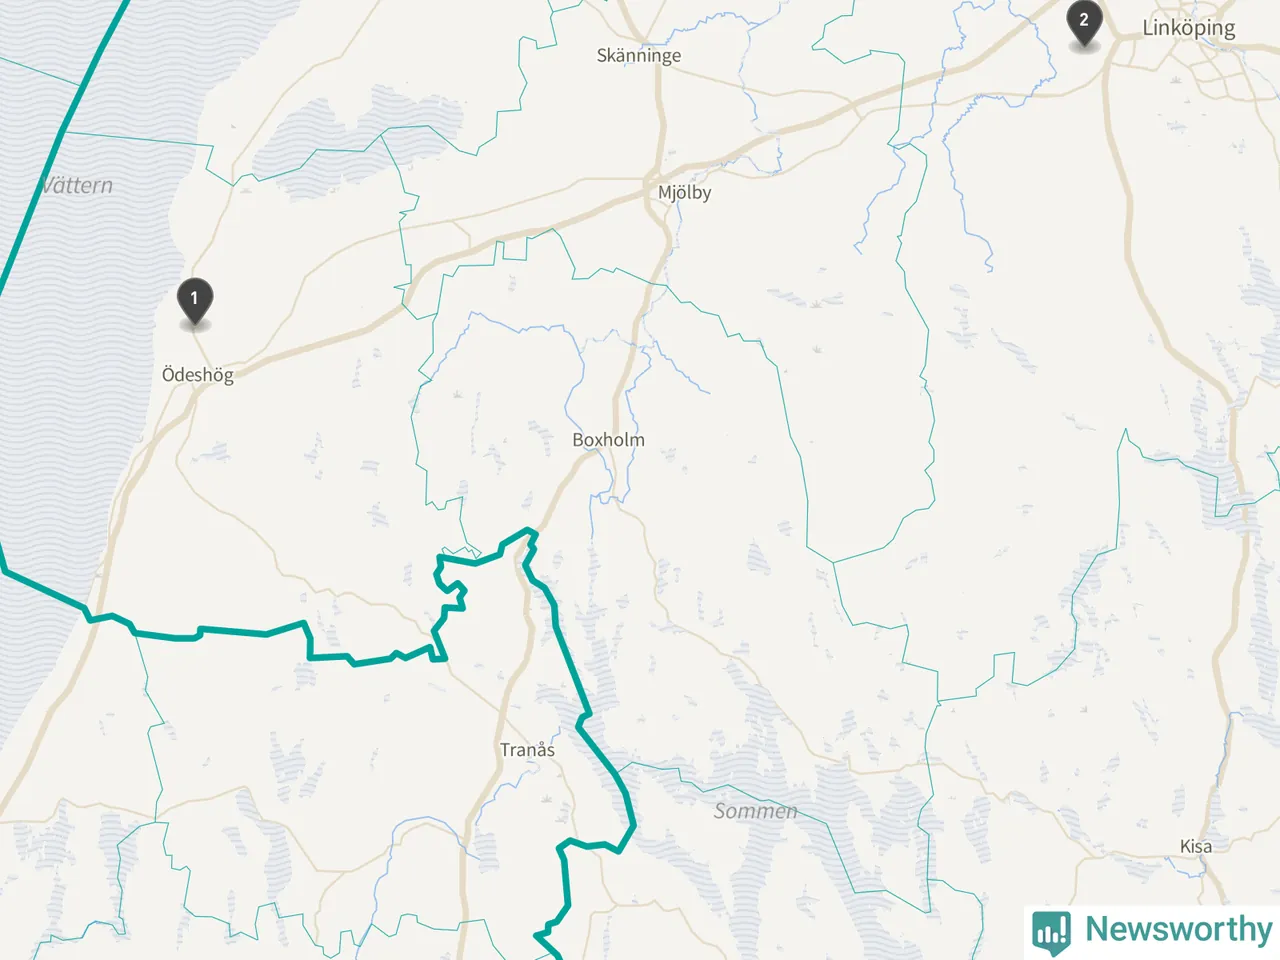Click the Ödeshög town label
Viewport: 1280px width, 960px height.
tap(198, 375)
